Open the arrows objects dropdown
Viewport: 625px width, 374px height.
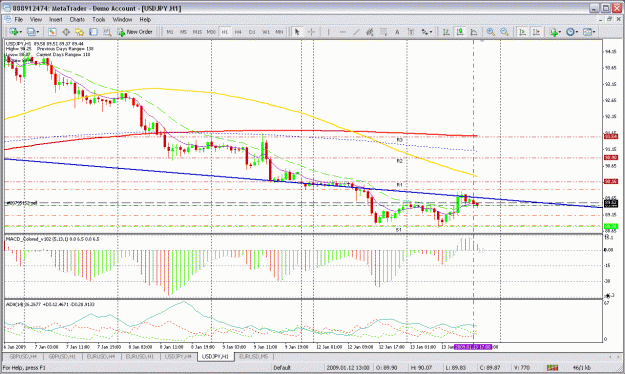(427, 32)
